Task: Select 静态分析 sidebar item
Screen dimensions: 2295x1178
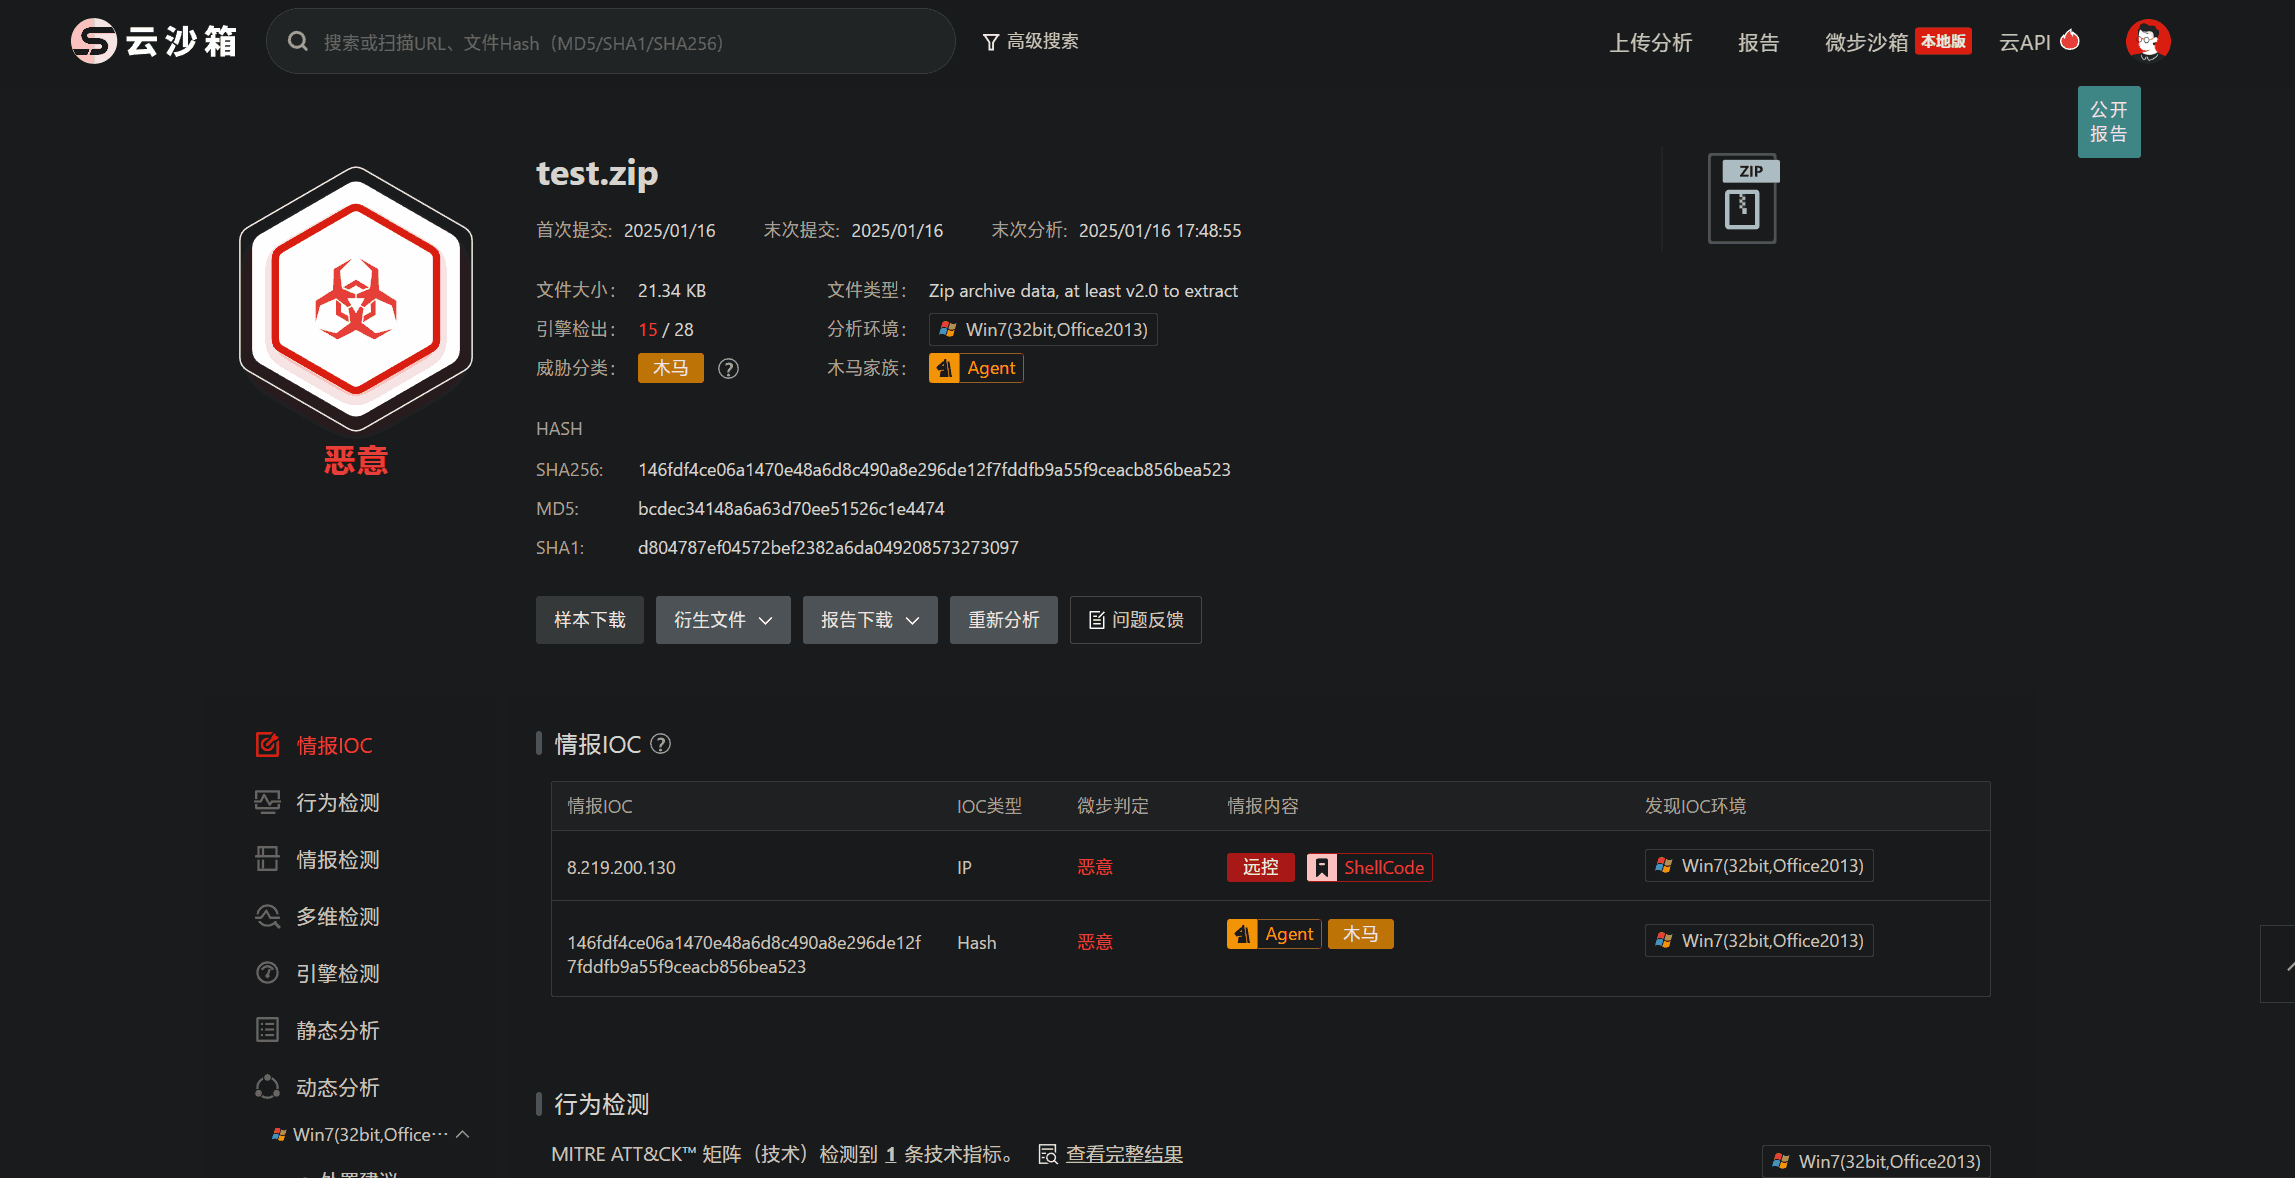Action: [337, 1031]
